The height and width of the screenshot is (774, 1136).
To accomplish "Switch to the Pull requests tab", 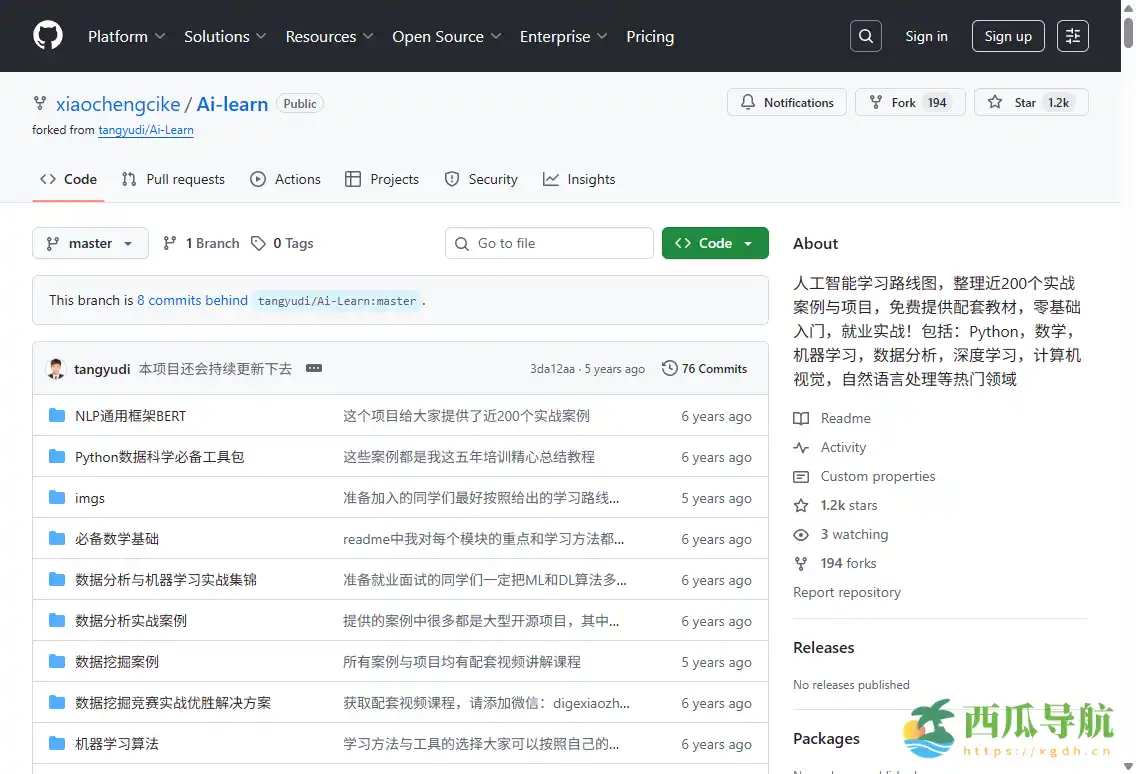I will point(173,179).
